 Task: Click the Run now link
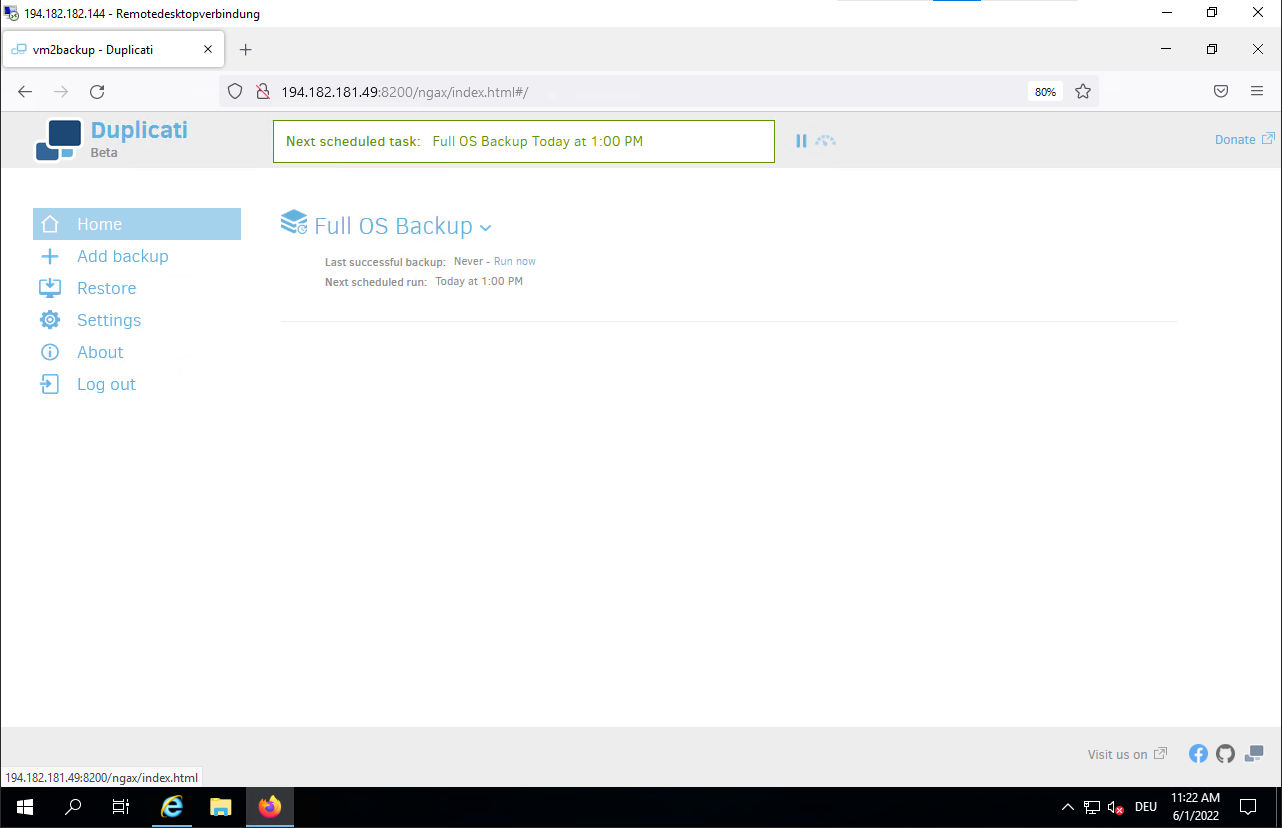pyautogui.click(x=515, y=262)
